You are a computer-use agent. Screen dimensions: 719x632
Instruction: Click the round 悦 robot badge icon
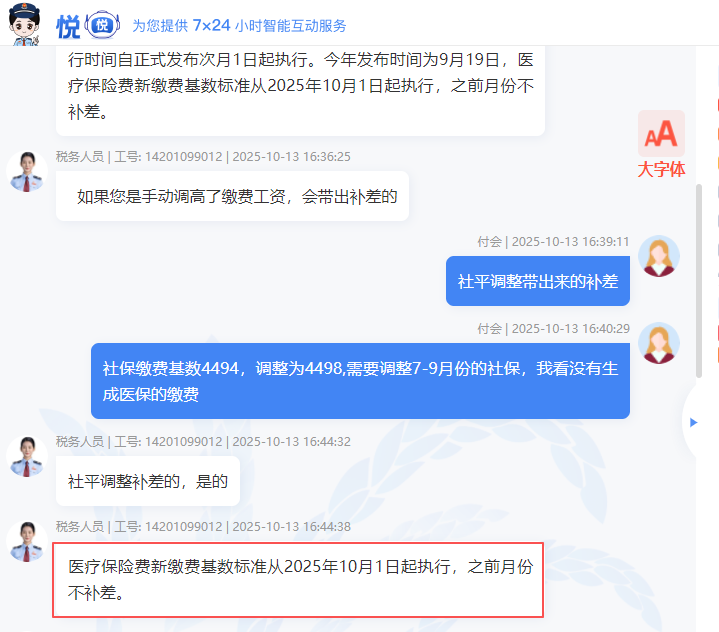(x=102, y=25)
